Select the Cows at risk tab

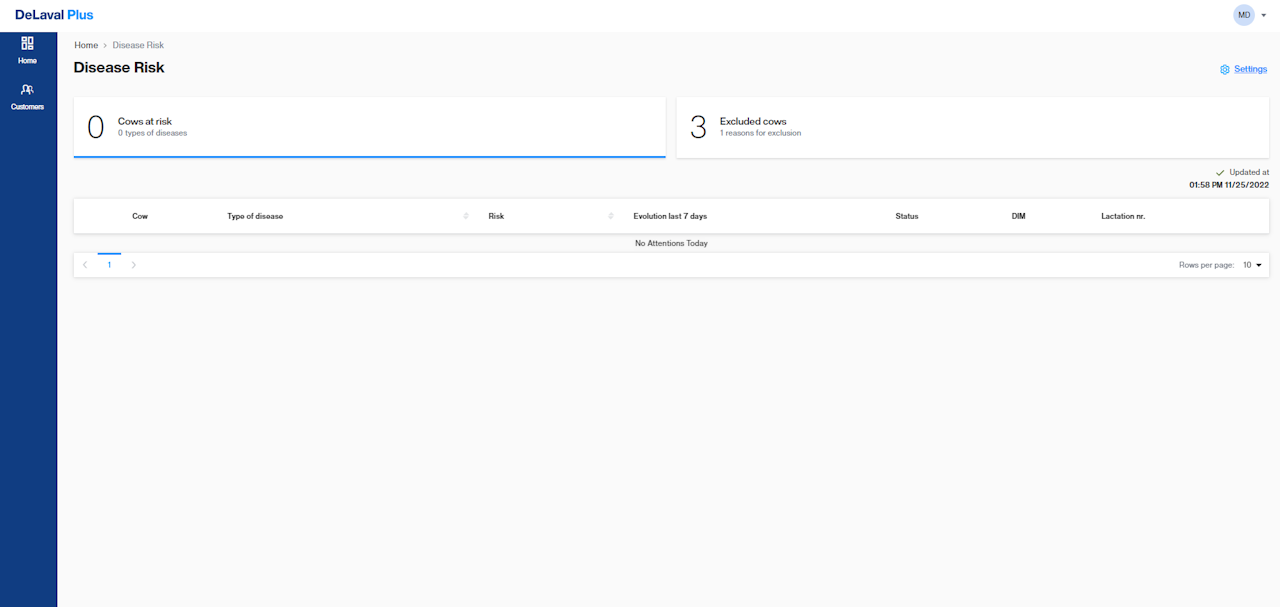(369, 127)
